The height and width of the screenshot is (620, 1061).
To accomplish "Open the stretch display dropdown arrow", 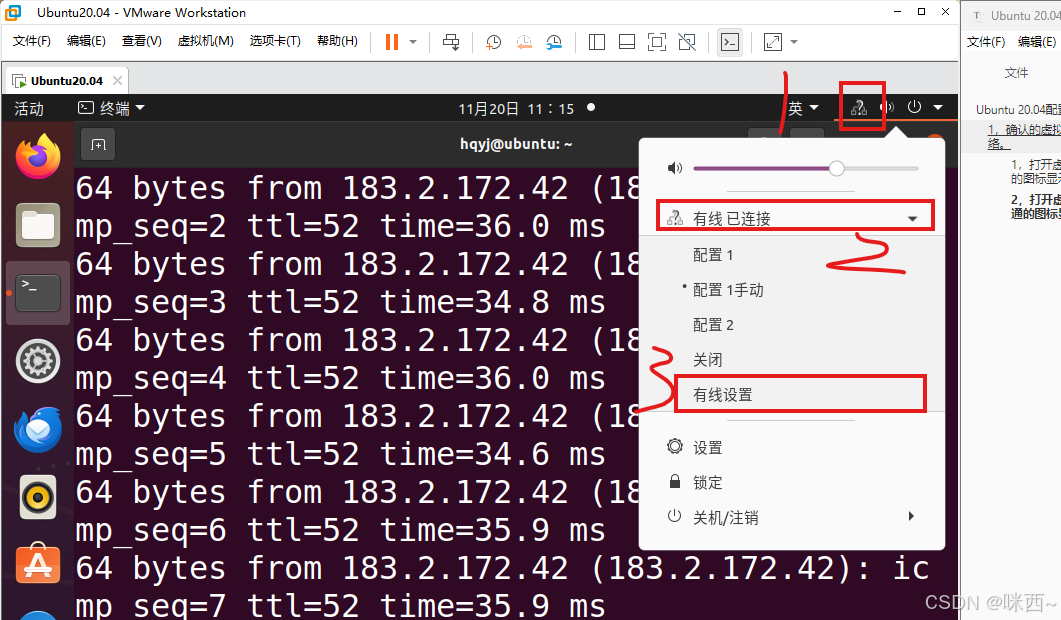I will click(794, 42).
